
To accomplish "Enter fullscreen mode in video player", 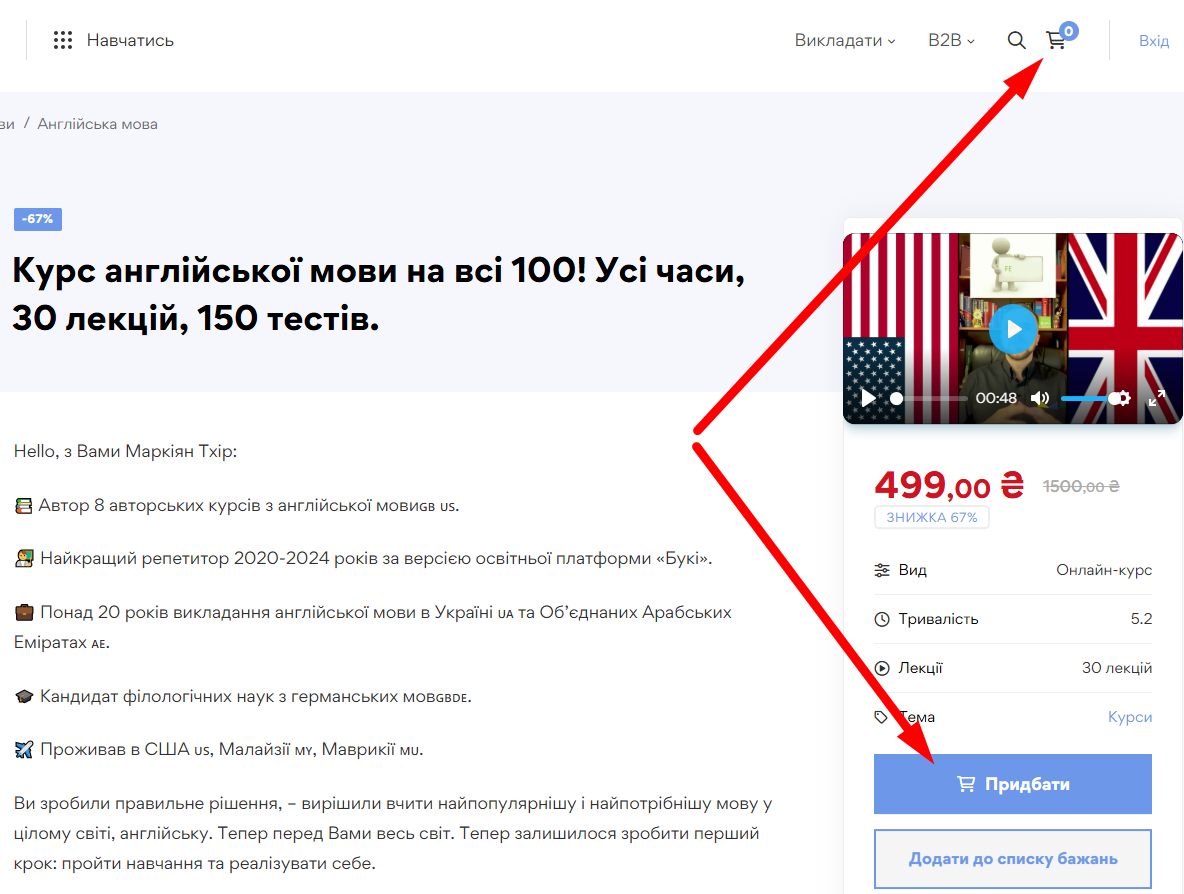I will pyautogui.click(x=1157, y=398).
